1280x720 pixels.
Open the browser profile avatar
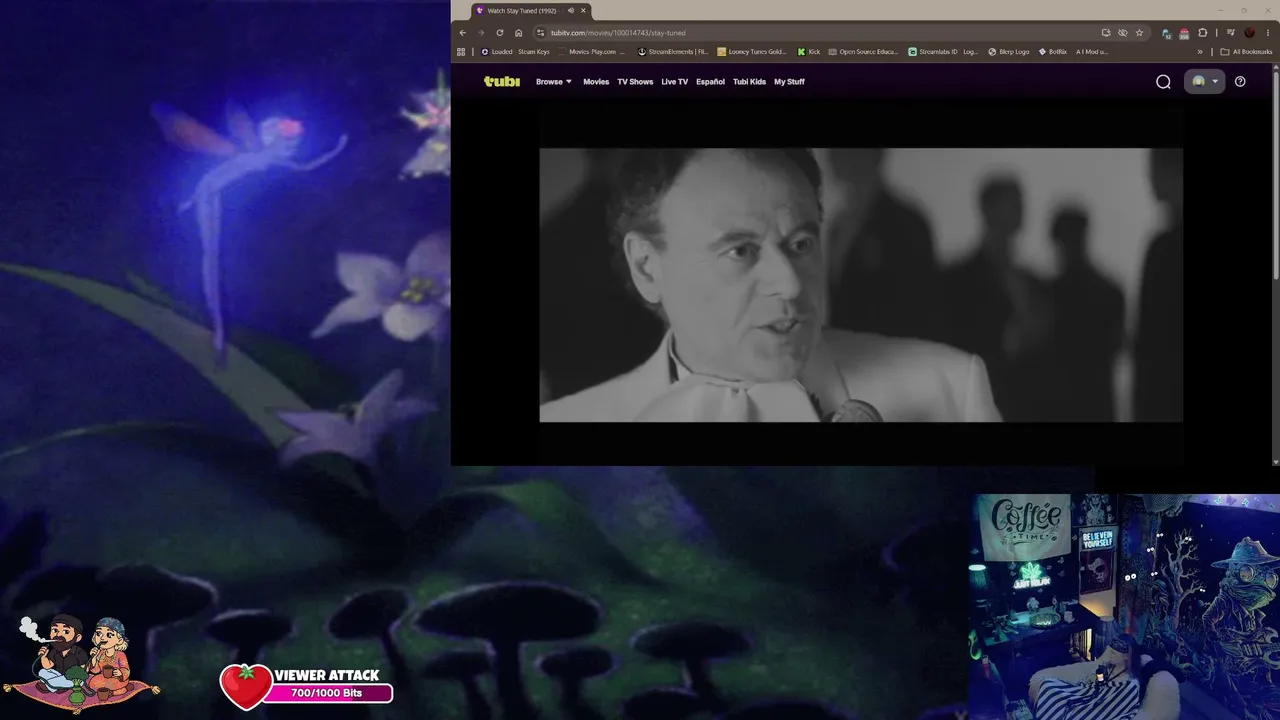(x=1249, y=33)
